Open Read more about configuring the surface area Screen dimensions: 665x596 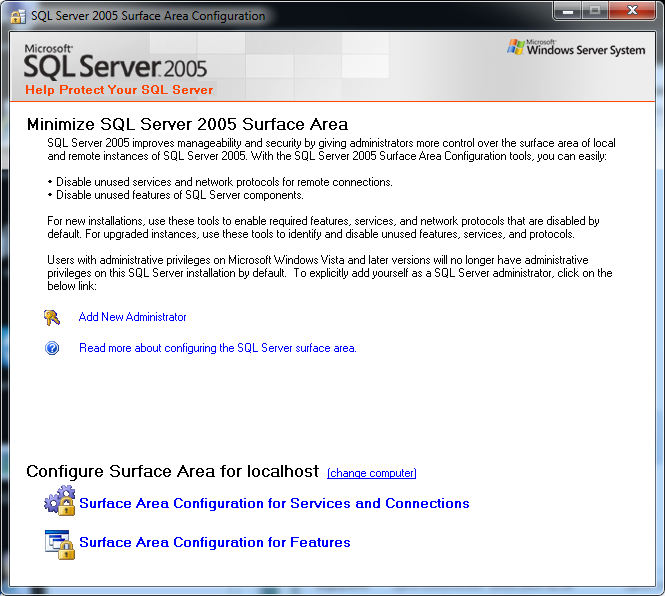point(218,348)
